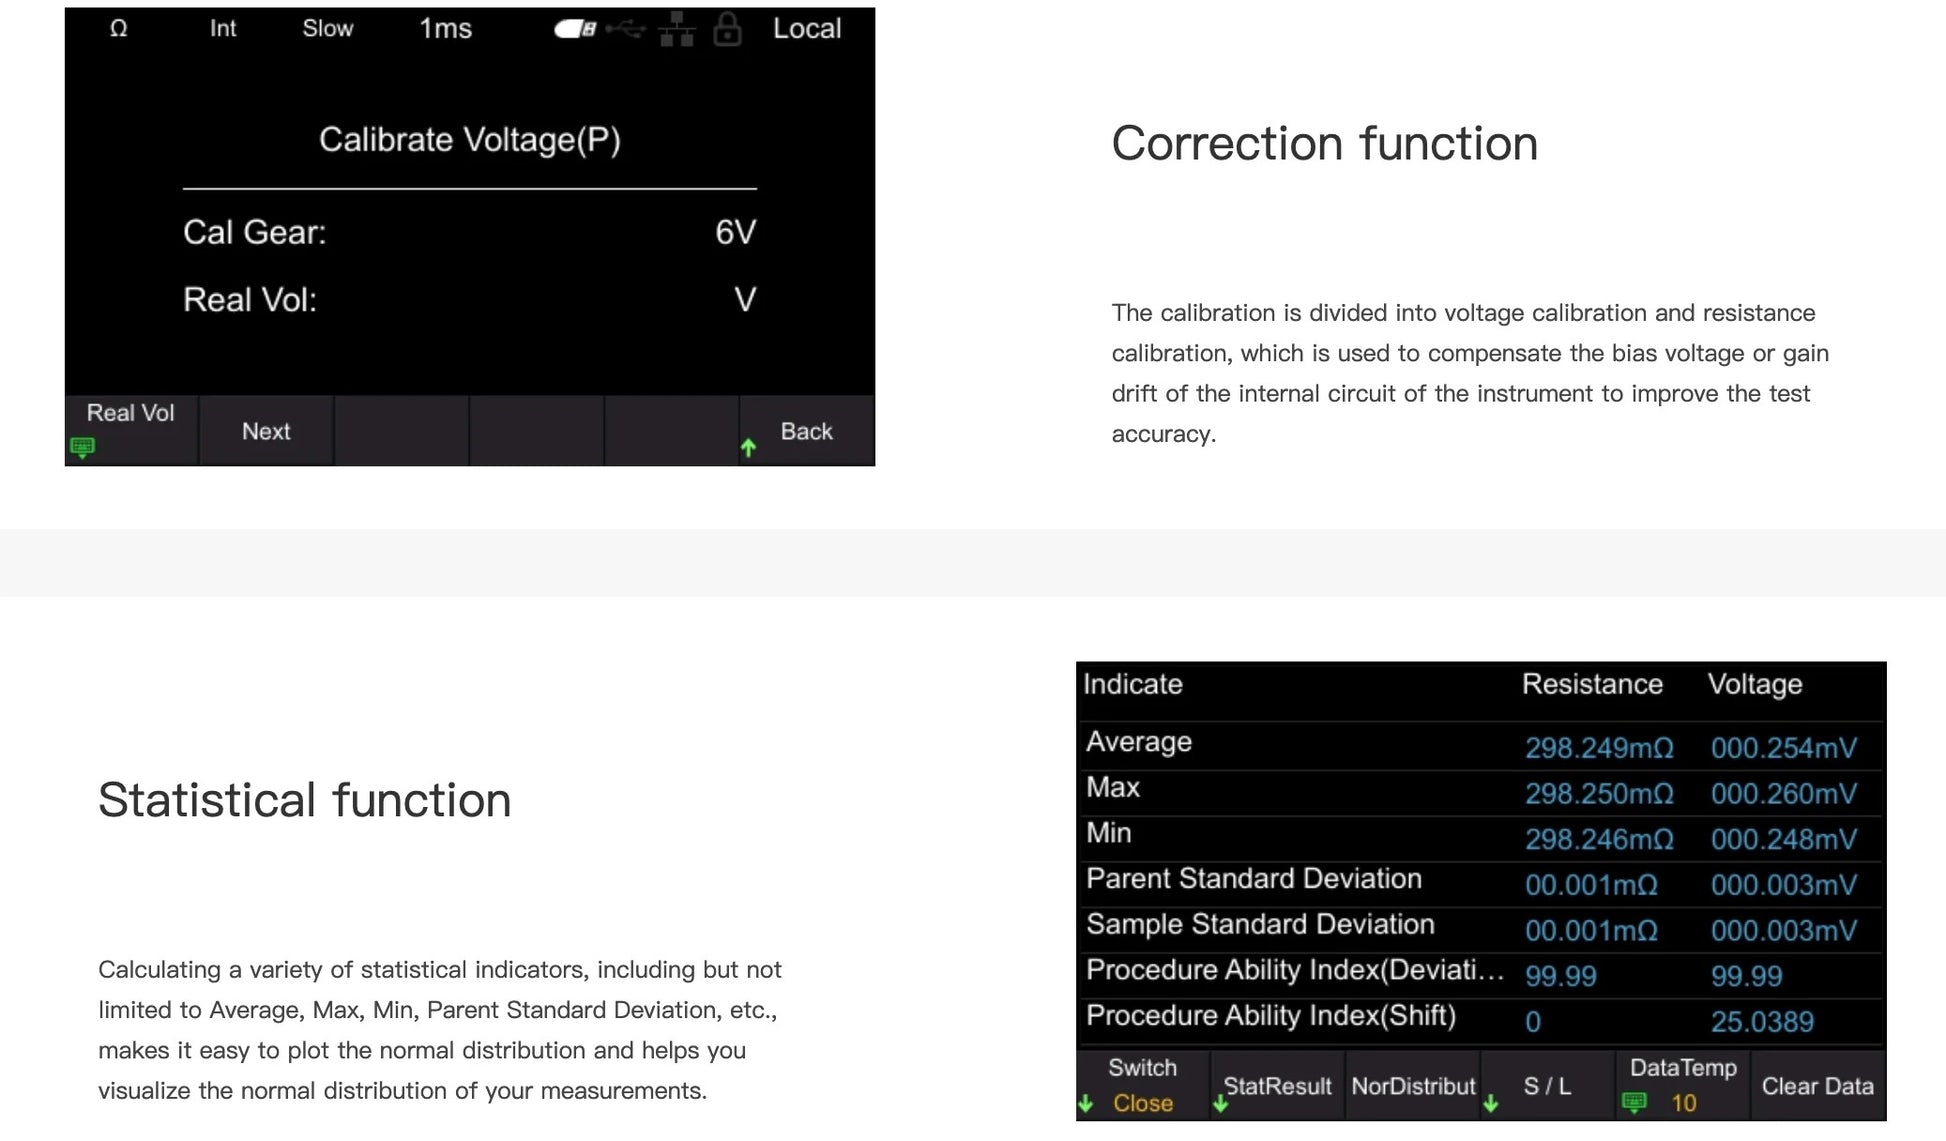The image size is (1946, 1141).
Task: Select the NorDistribut softkey
Action: [1413, 1086]
